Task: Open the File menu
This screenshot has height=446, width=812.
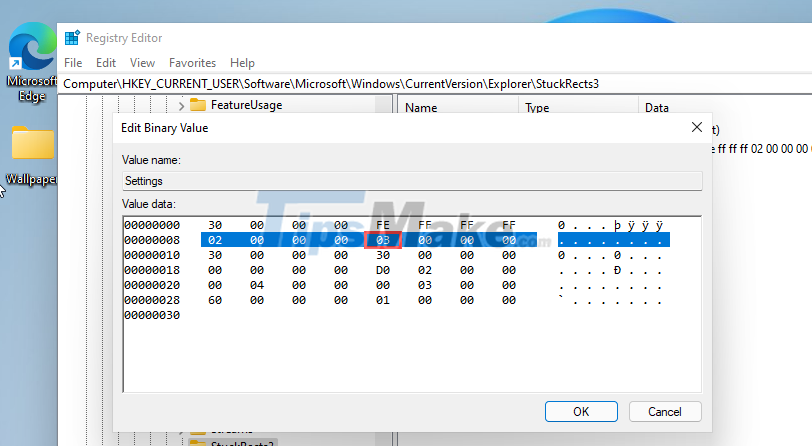Action: pos(73,63)
